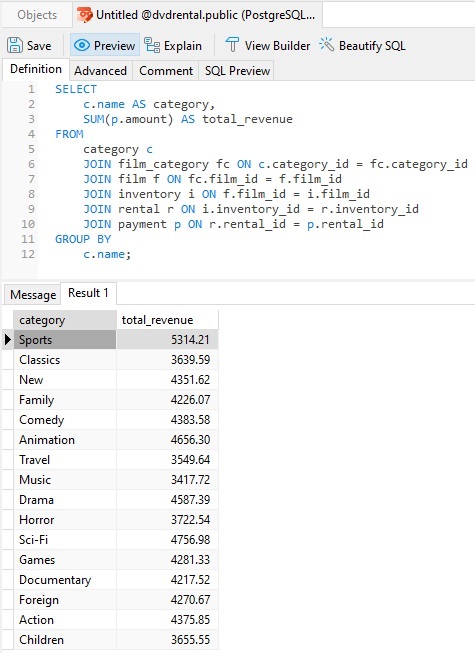Click revenue value 4217.52

(190, 579)
